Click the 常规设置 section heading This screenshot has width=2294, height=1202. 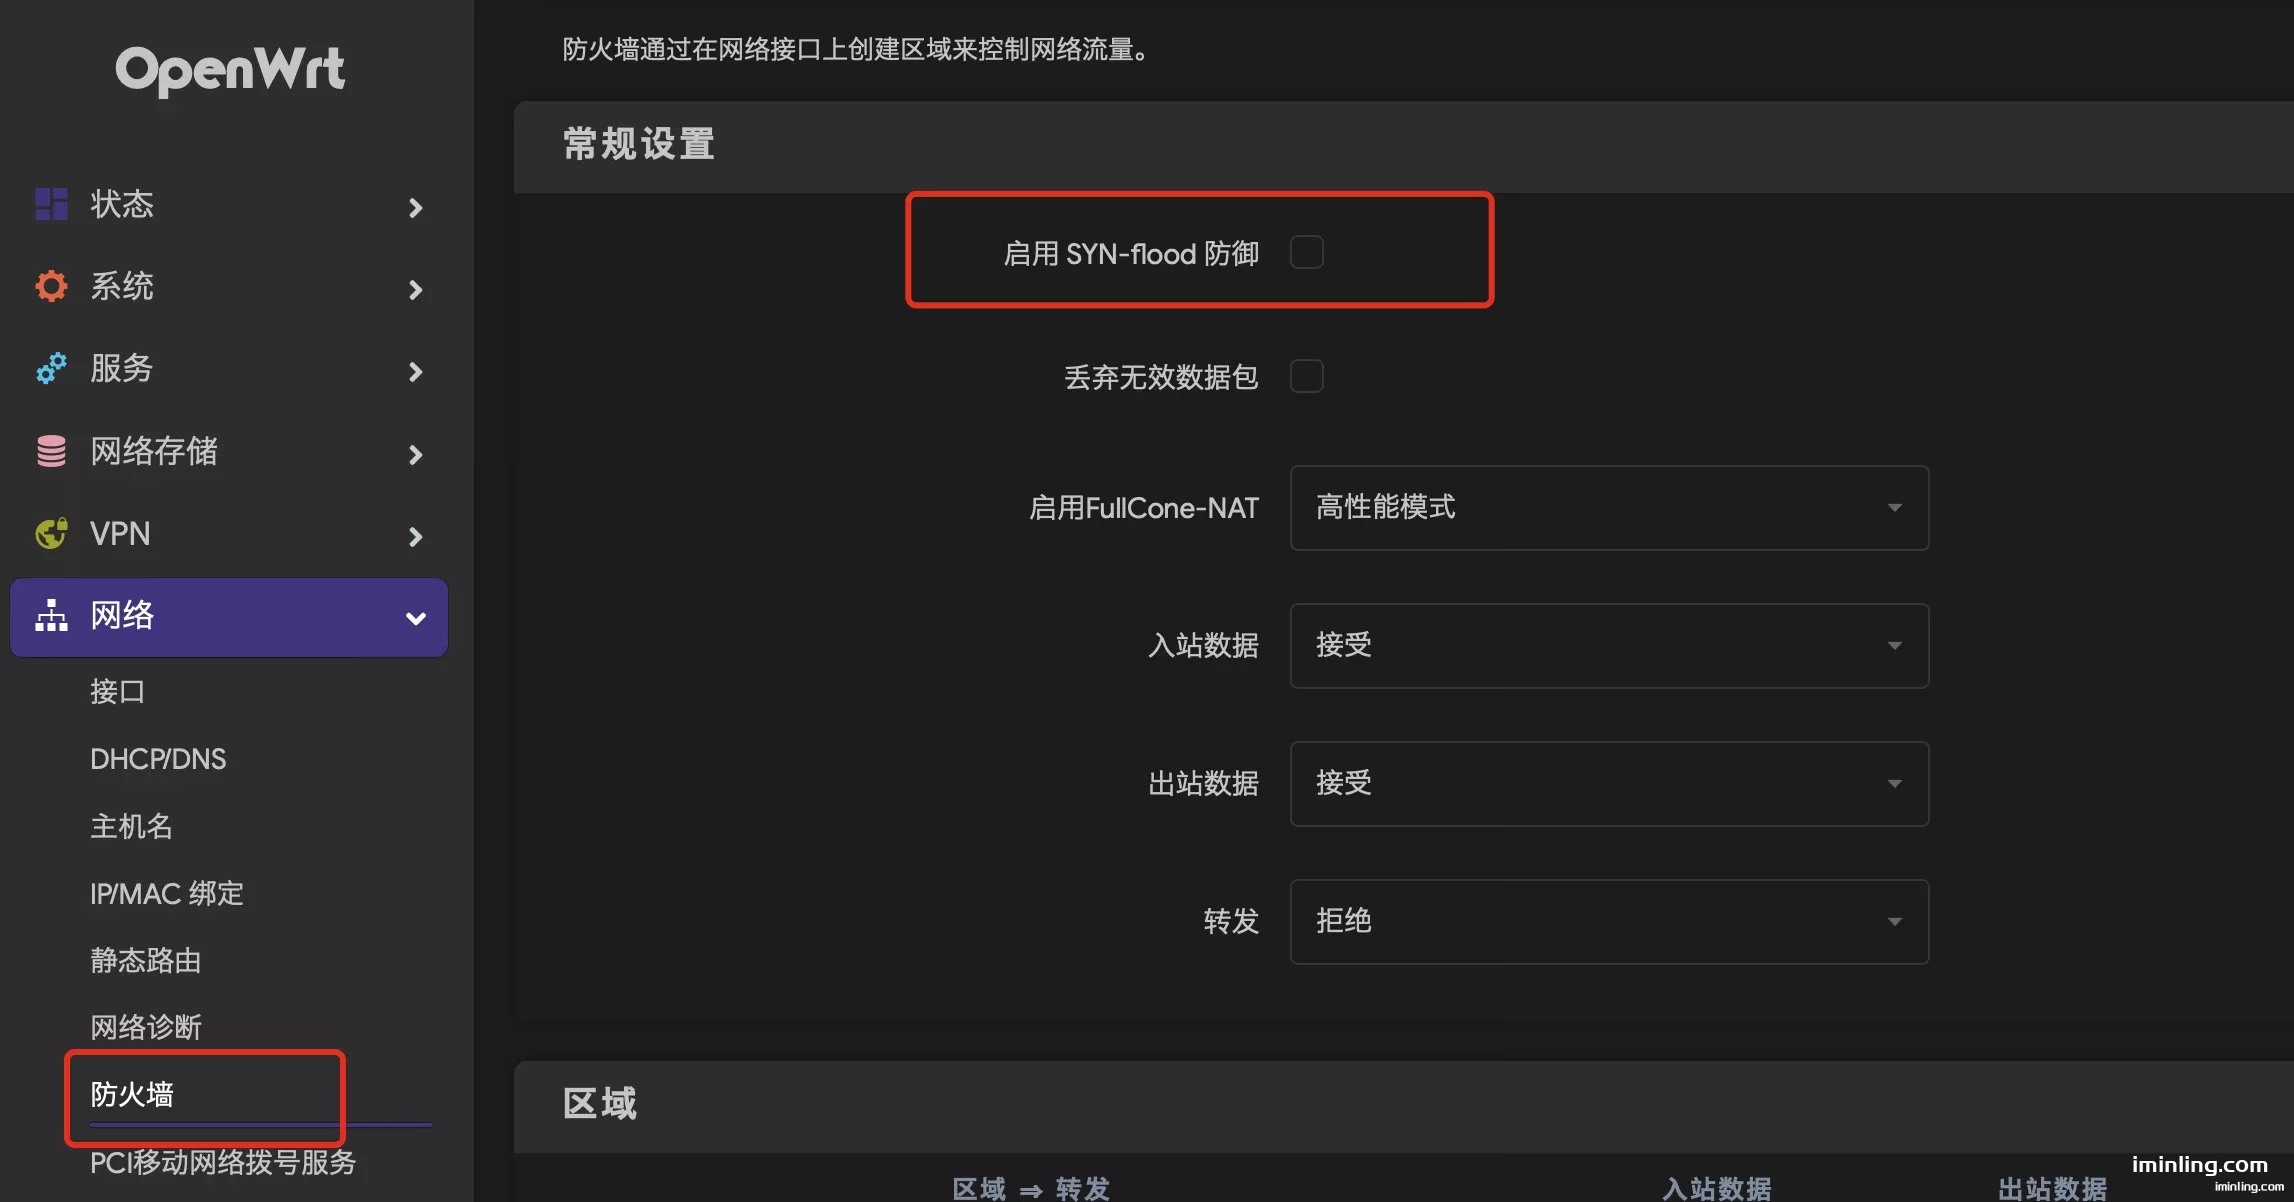pyautogui.click(x=639, y=144)
